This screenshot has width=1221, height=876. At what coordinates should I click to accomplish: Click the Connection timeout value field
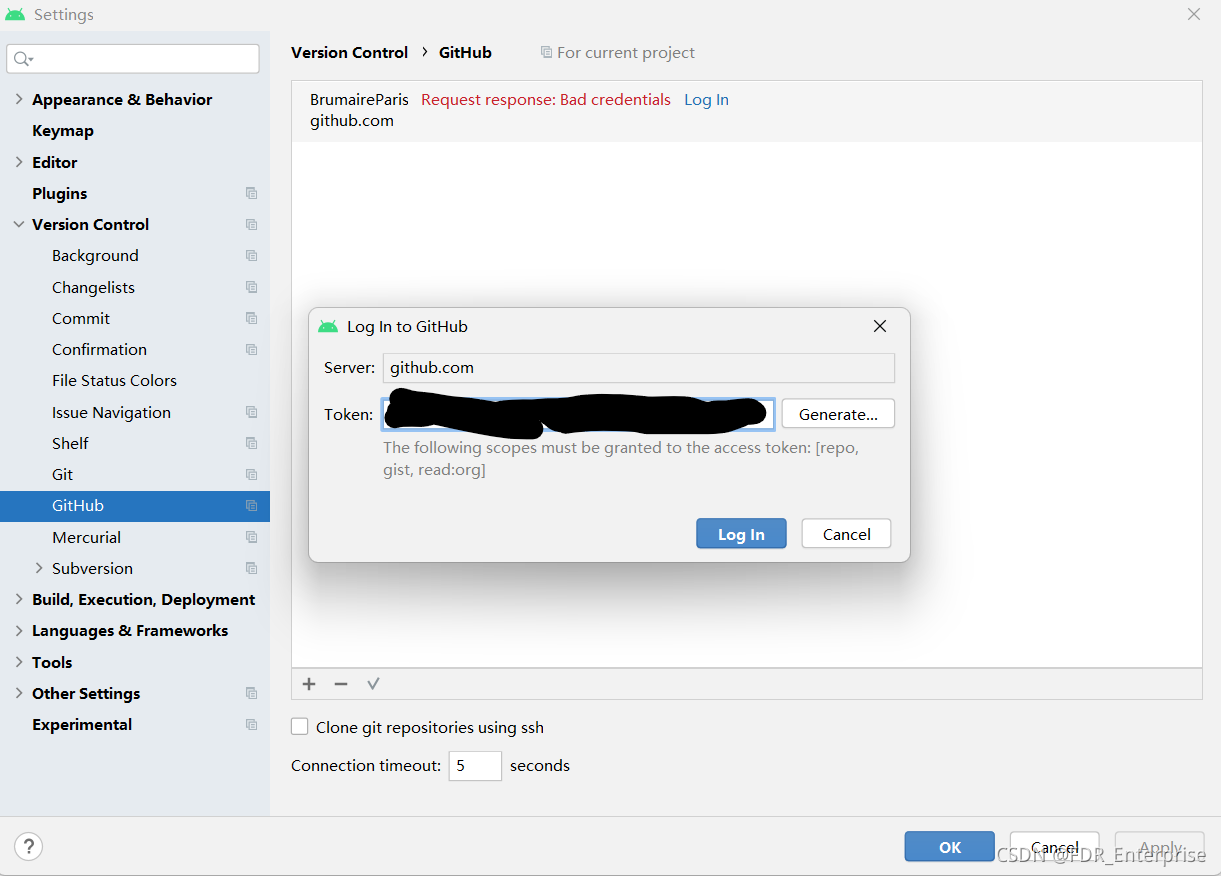coord(475,765)
